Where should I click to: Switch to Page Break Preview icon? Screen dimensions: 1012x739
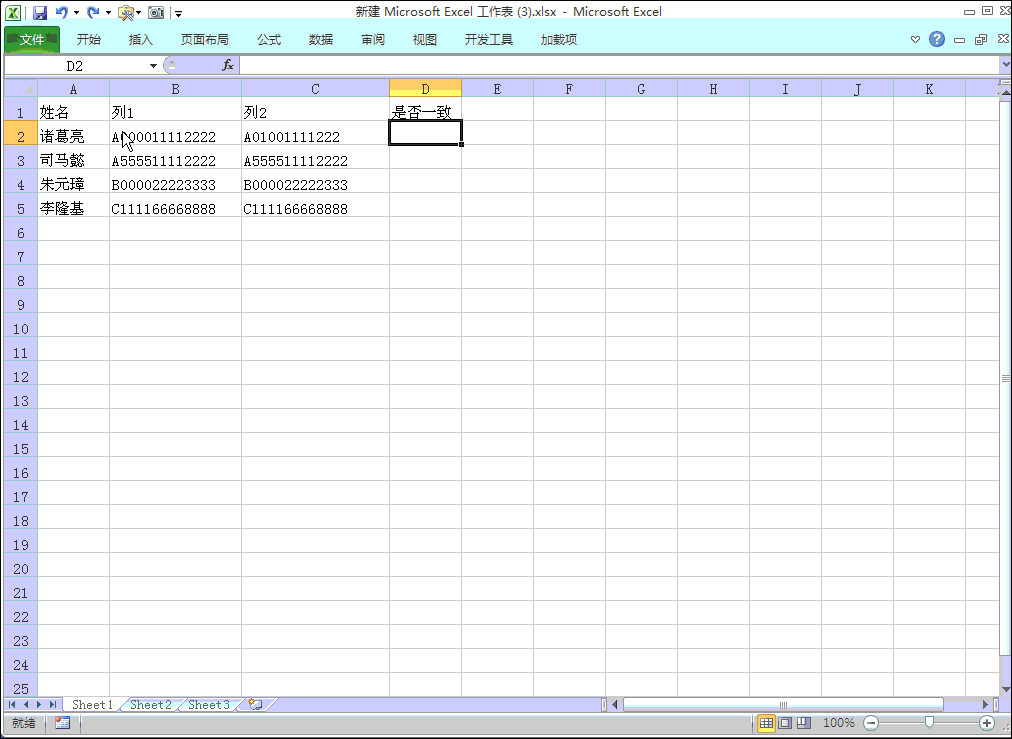pos(804,723)
